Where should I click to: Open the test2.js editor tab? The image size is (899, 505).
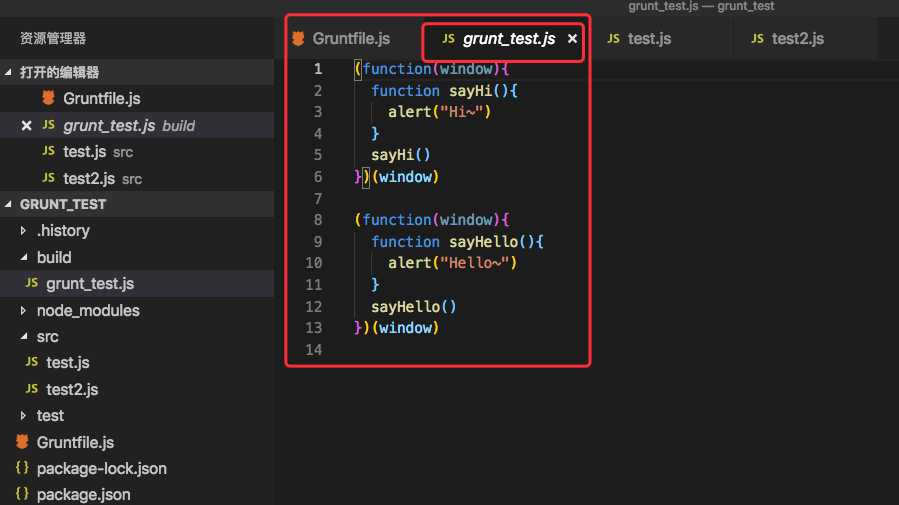pos(798,38)
